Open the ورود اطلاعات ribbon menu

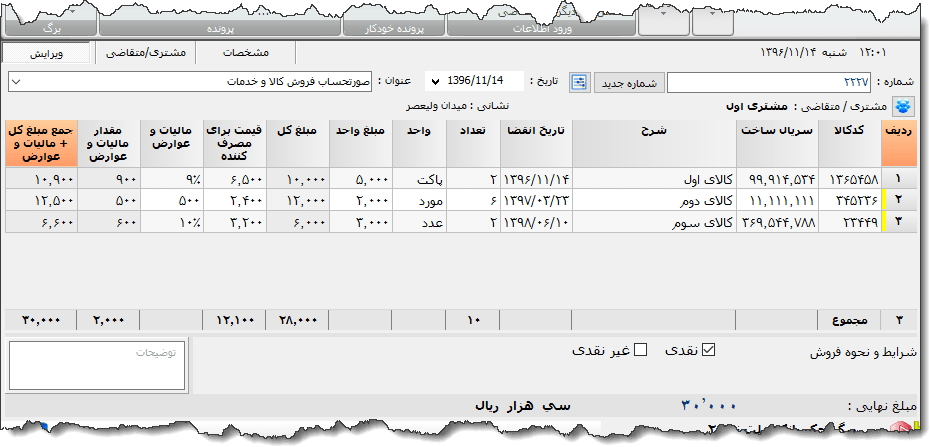pyautogui.click(x=544, y=28)
